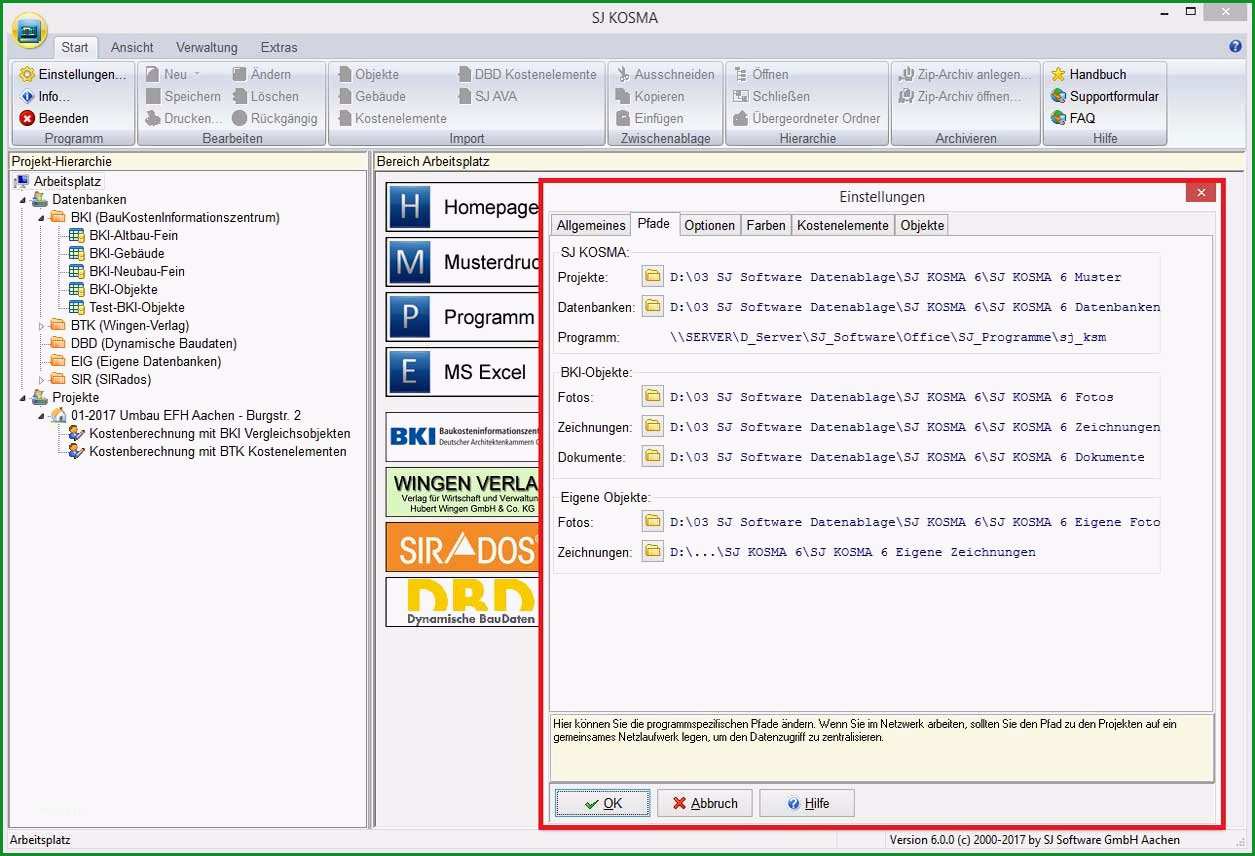Select BKI-Gebäude database
Image resolution: width=1255 pixels, height=856 pixels.
coord(126,253)
